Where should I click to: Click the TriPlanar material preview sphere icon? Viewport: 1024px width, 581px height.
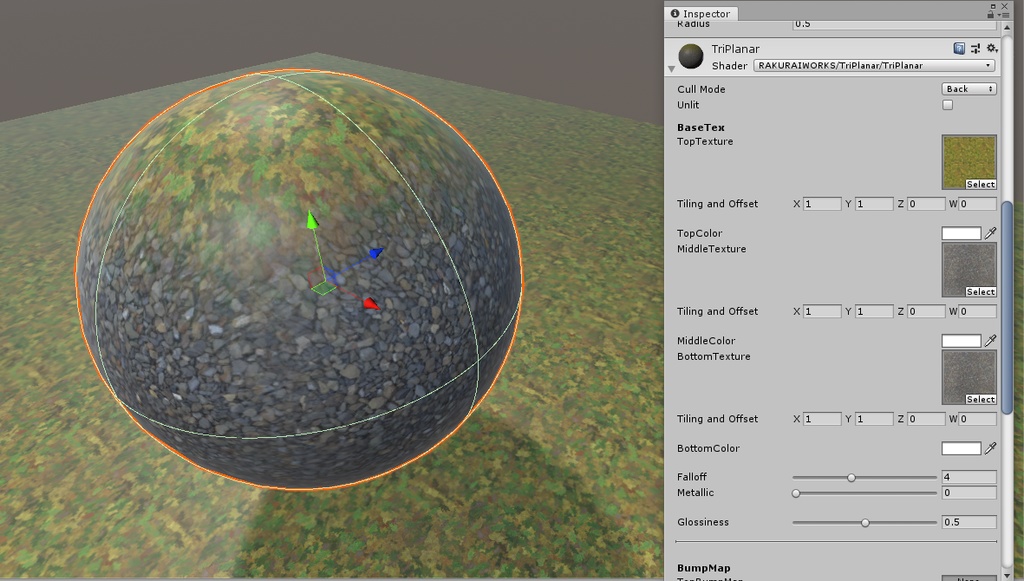(x=690, y=57)
